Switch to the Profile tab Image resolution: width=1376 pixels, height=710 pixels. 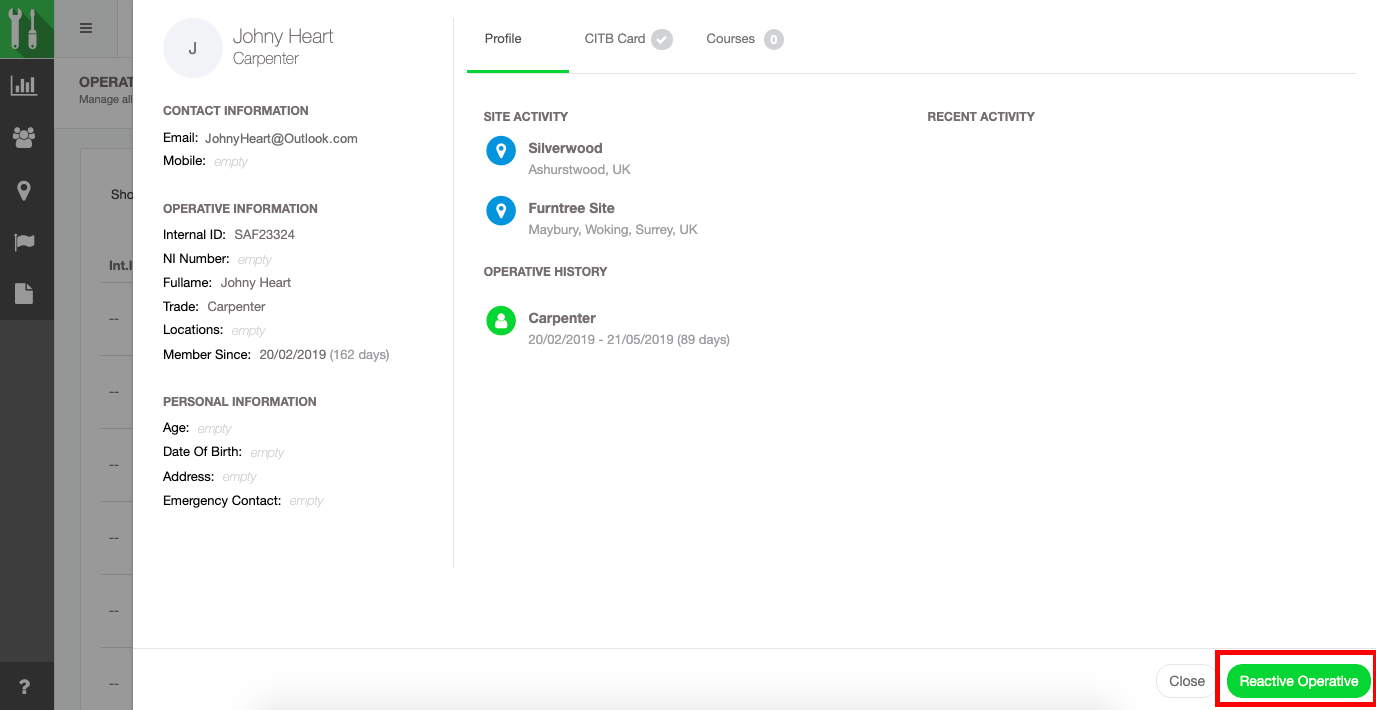click(503, 39)
